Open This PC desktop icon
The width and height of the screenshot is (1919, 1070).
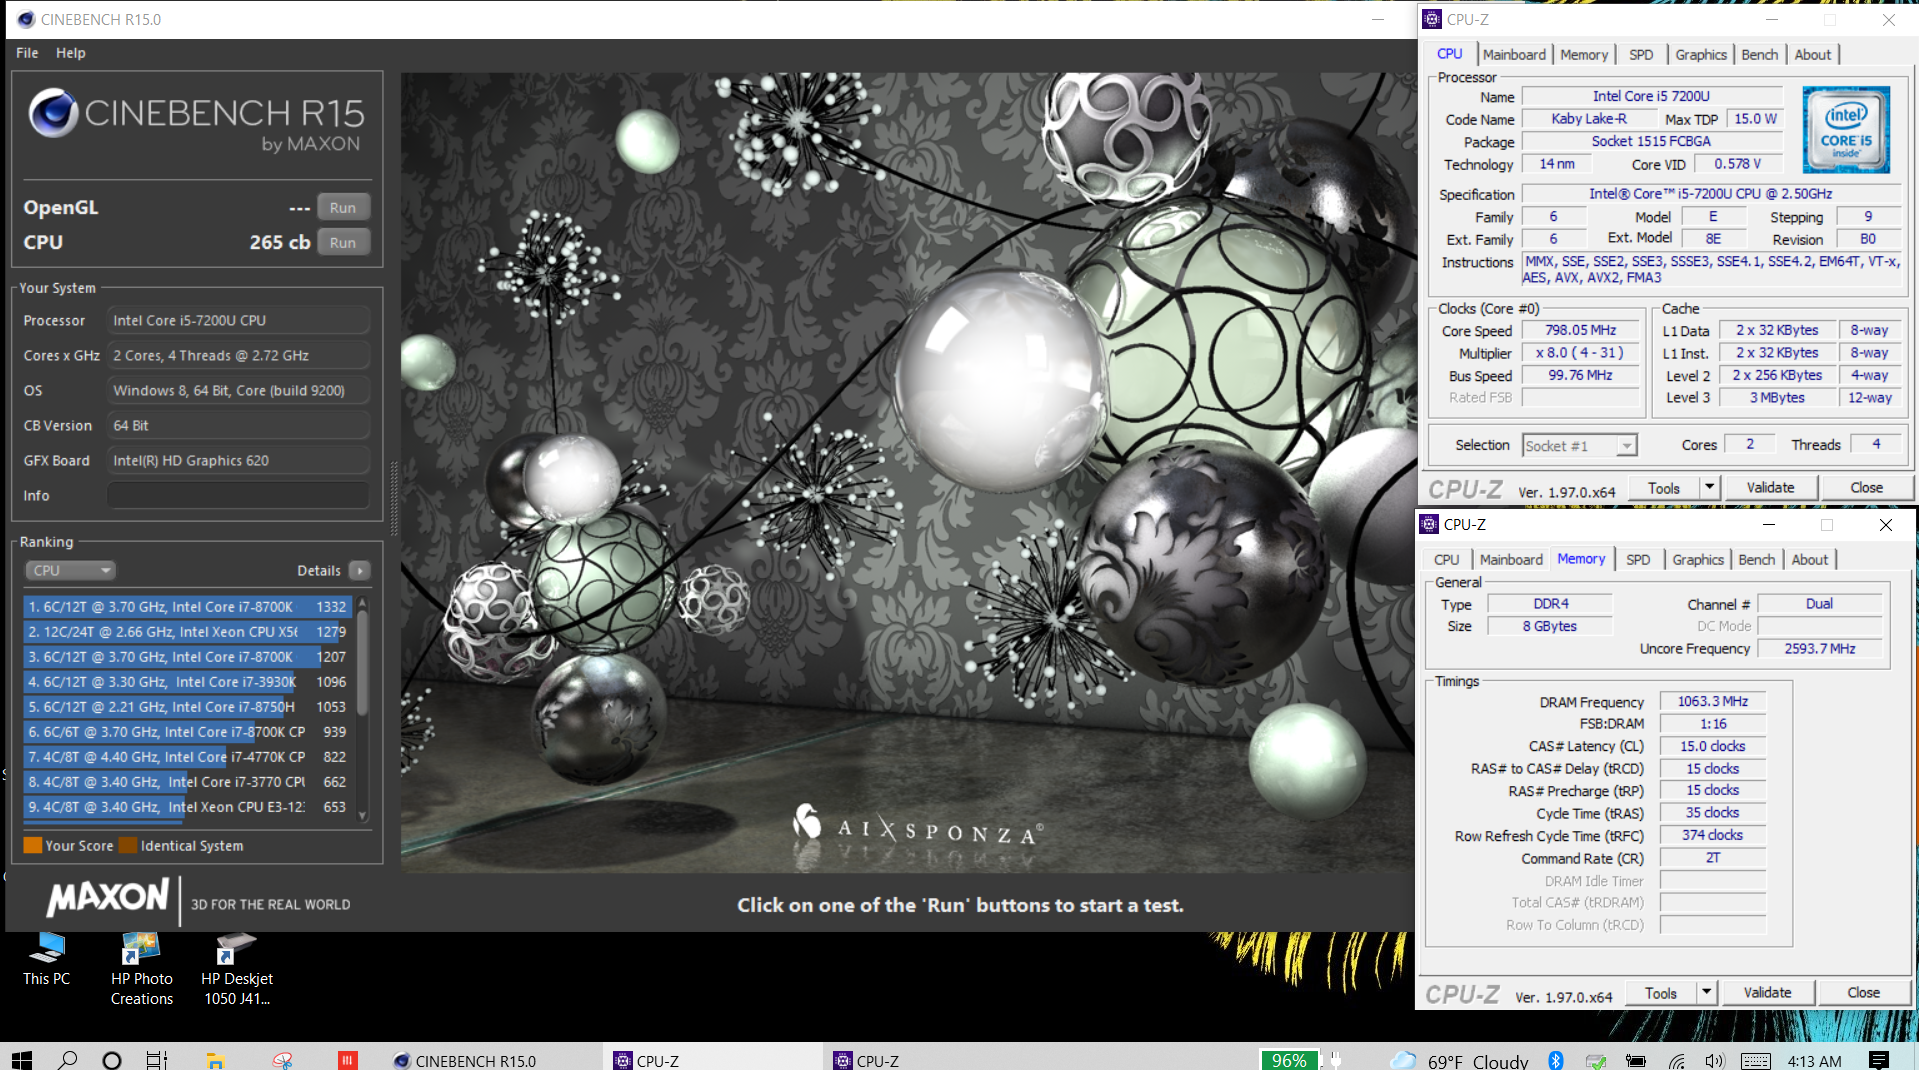46,958
